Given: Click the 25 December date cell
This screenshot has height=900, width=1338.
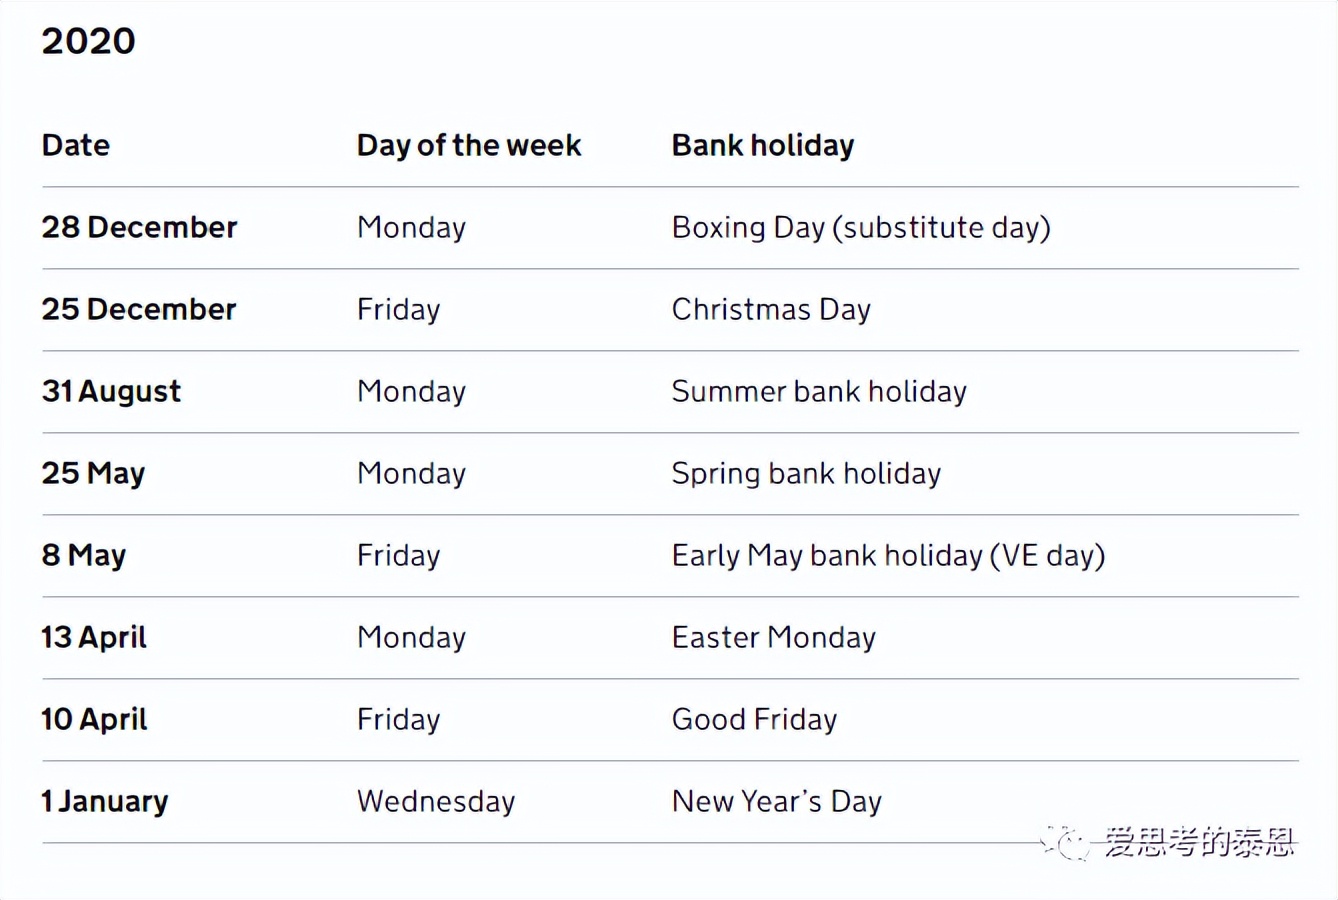Looking at the screenshot, I should click(x=139, y=310).
